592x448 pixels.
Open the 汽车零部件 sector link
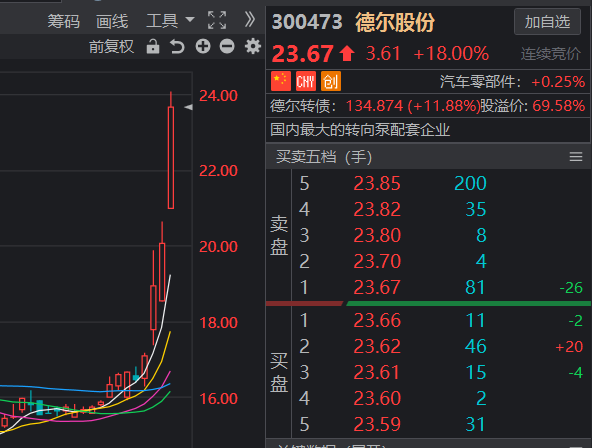pyautogui.click(x=480, y=82)
